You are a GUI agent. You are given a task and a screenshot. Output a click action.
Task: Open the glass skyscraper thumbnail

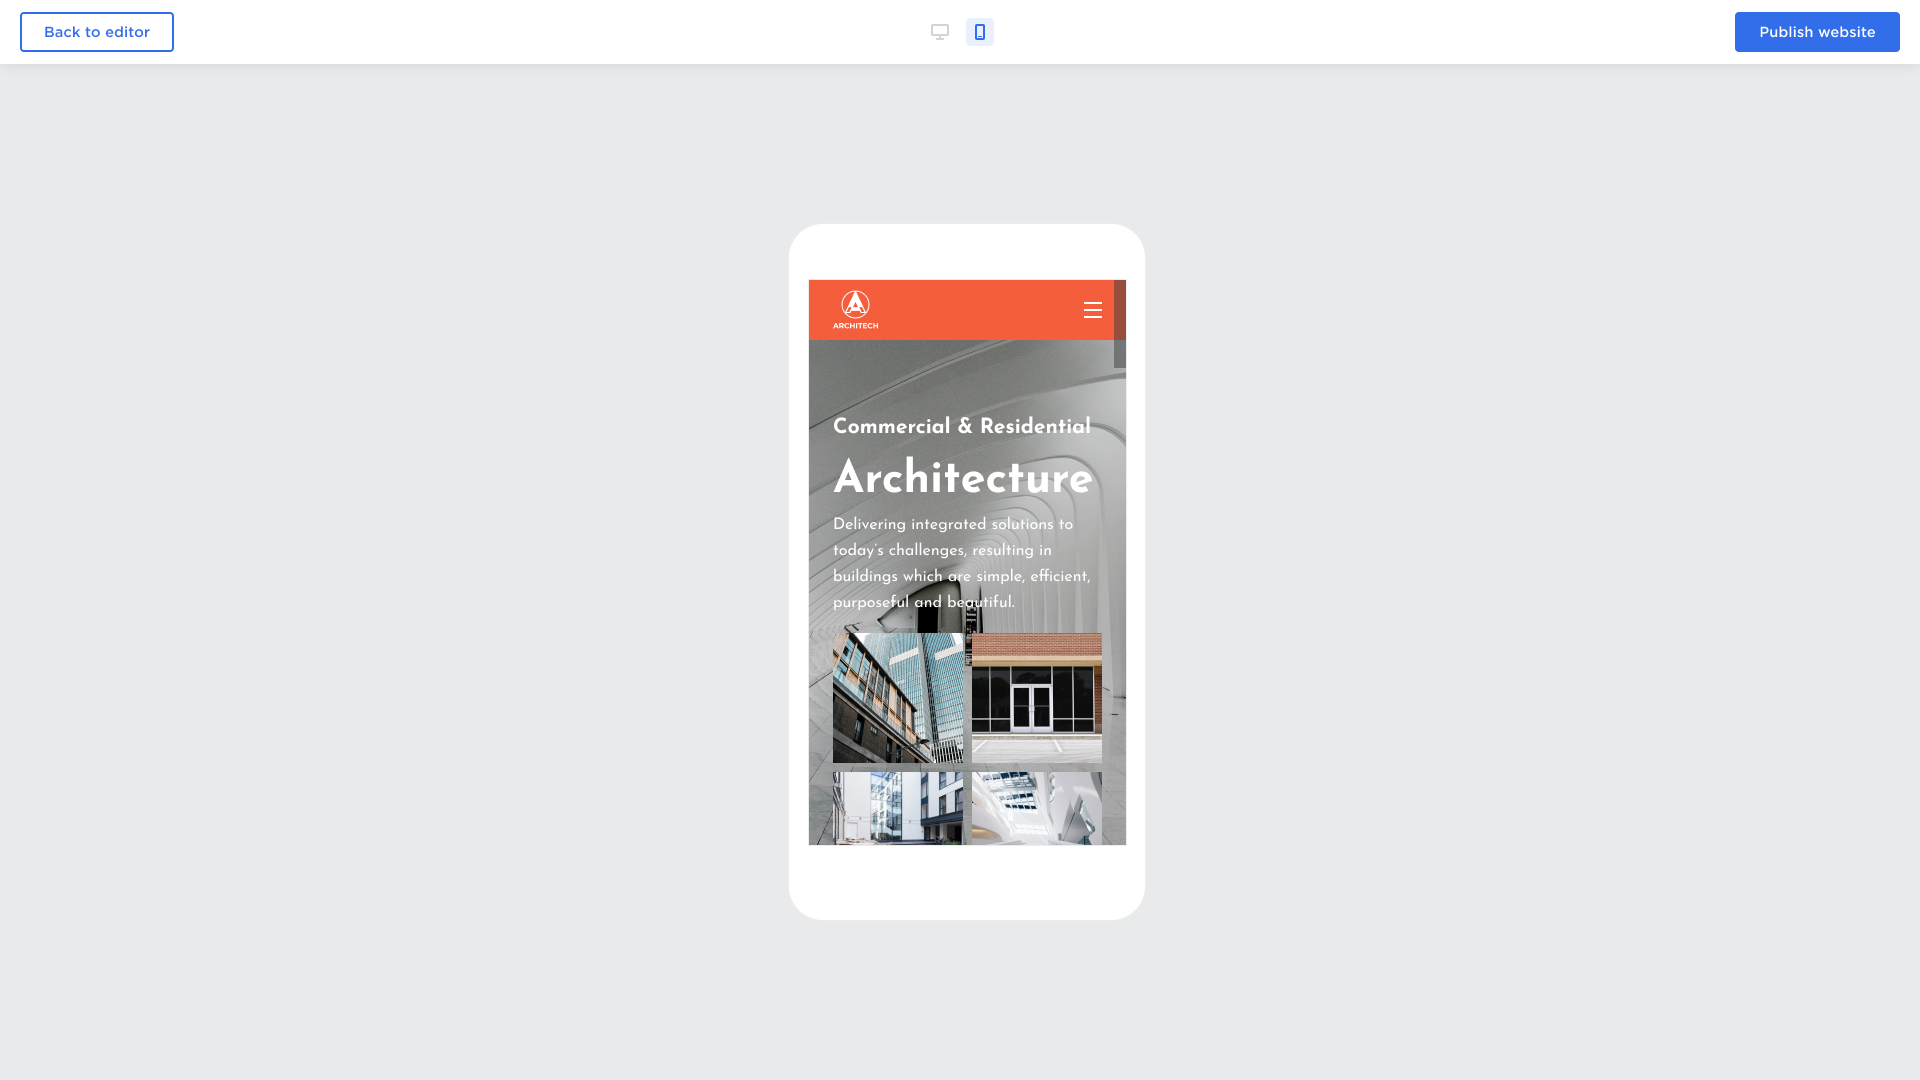[x=897, y=697]
